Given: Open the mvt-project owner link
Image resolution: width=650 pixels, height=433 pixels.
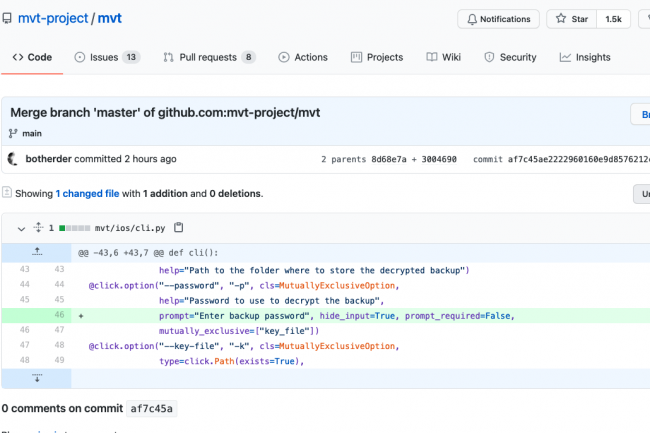Looking at the screenshot, I should [x=54, y=19].
